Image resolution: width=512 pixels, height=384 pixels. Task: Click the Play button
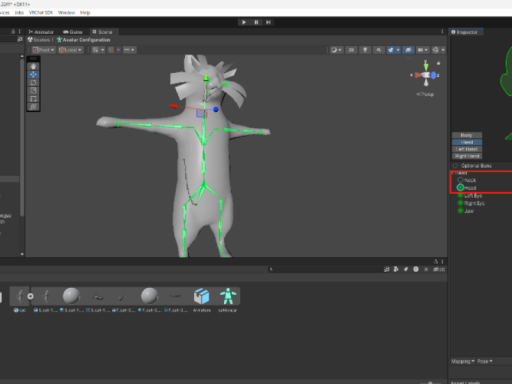pyautogui.click(x=244, y=22)
